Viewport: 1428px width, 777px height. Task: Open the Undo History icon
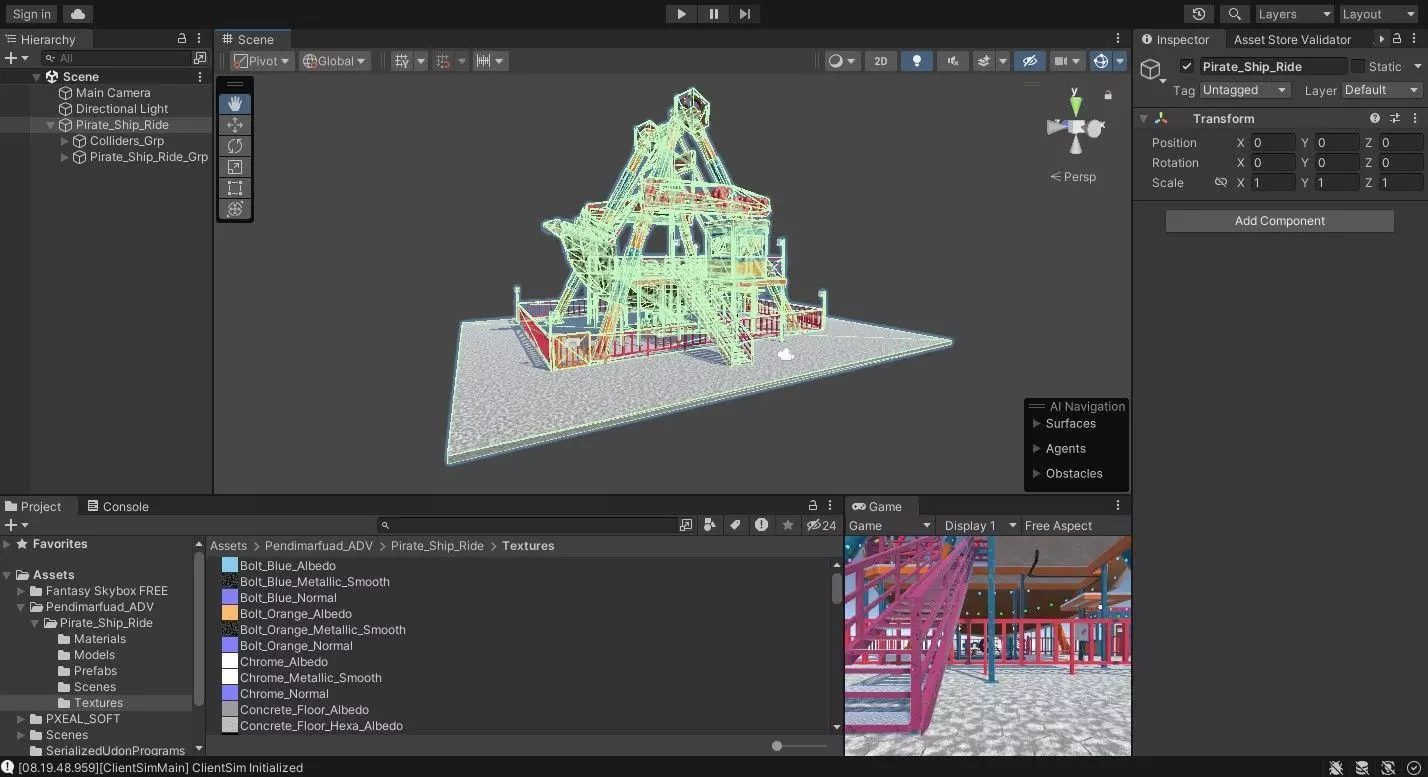(x=1198, y=14)
